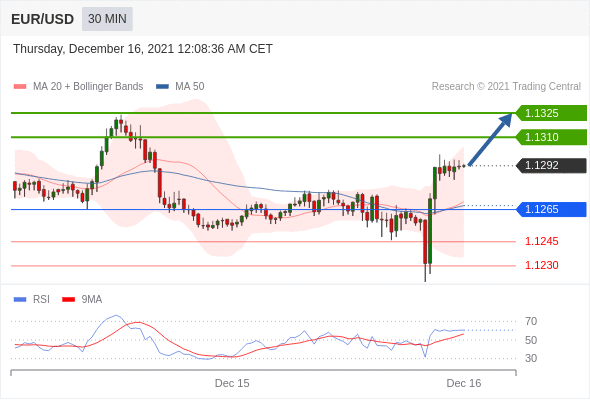Click the blue RSI legend swatch
This screenshot has width=590, height=400.
20,300
